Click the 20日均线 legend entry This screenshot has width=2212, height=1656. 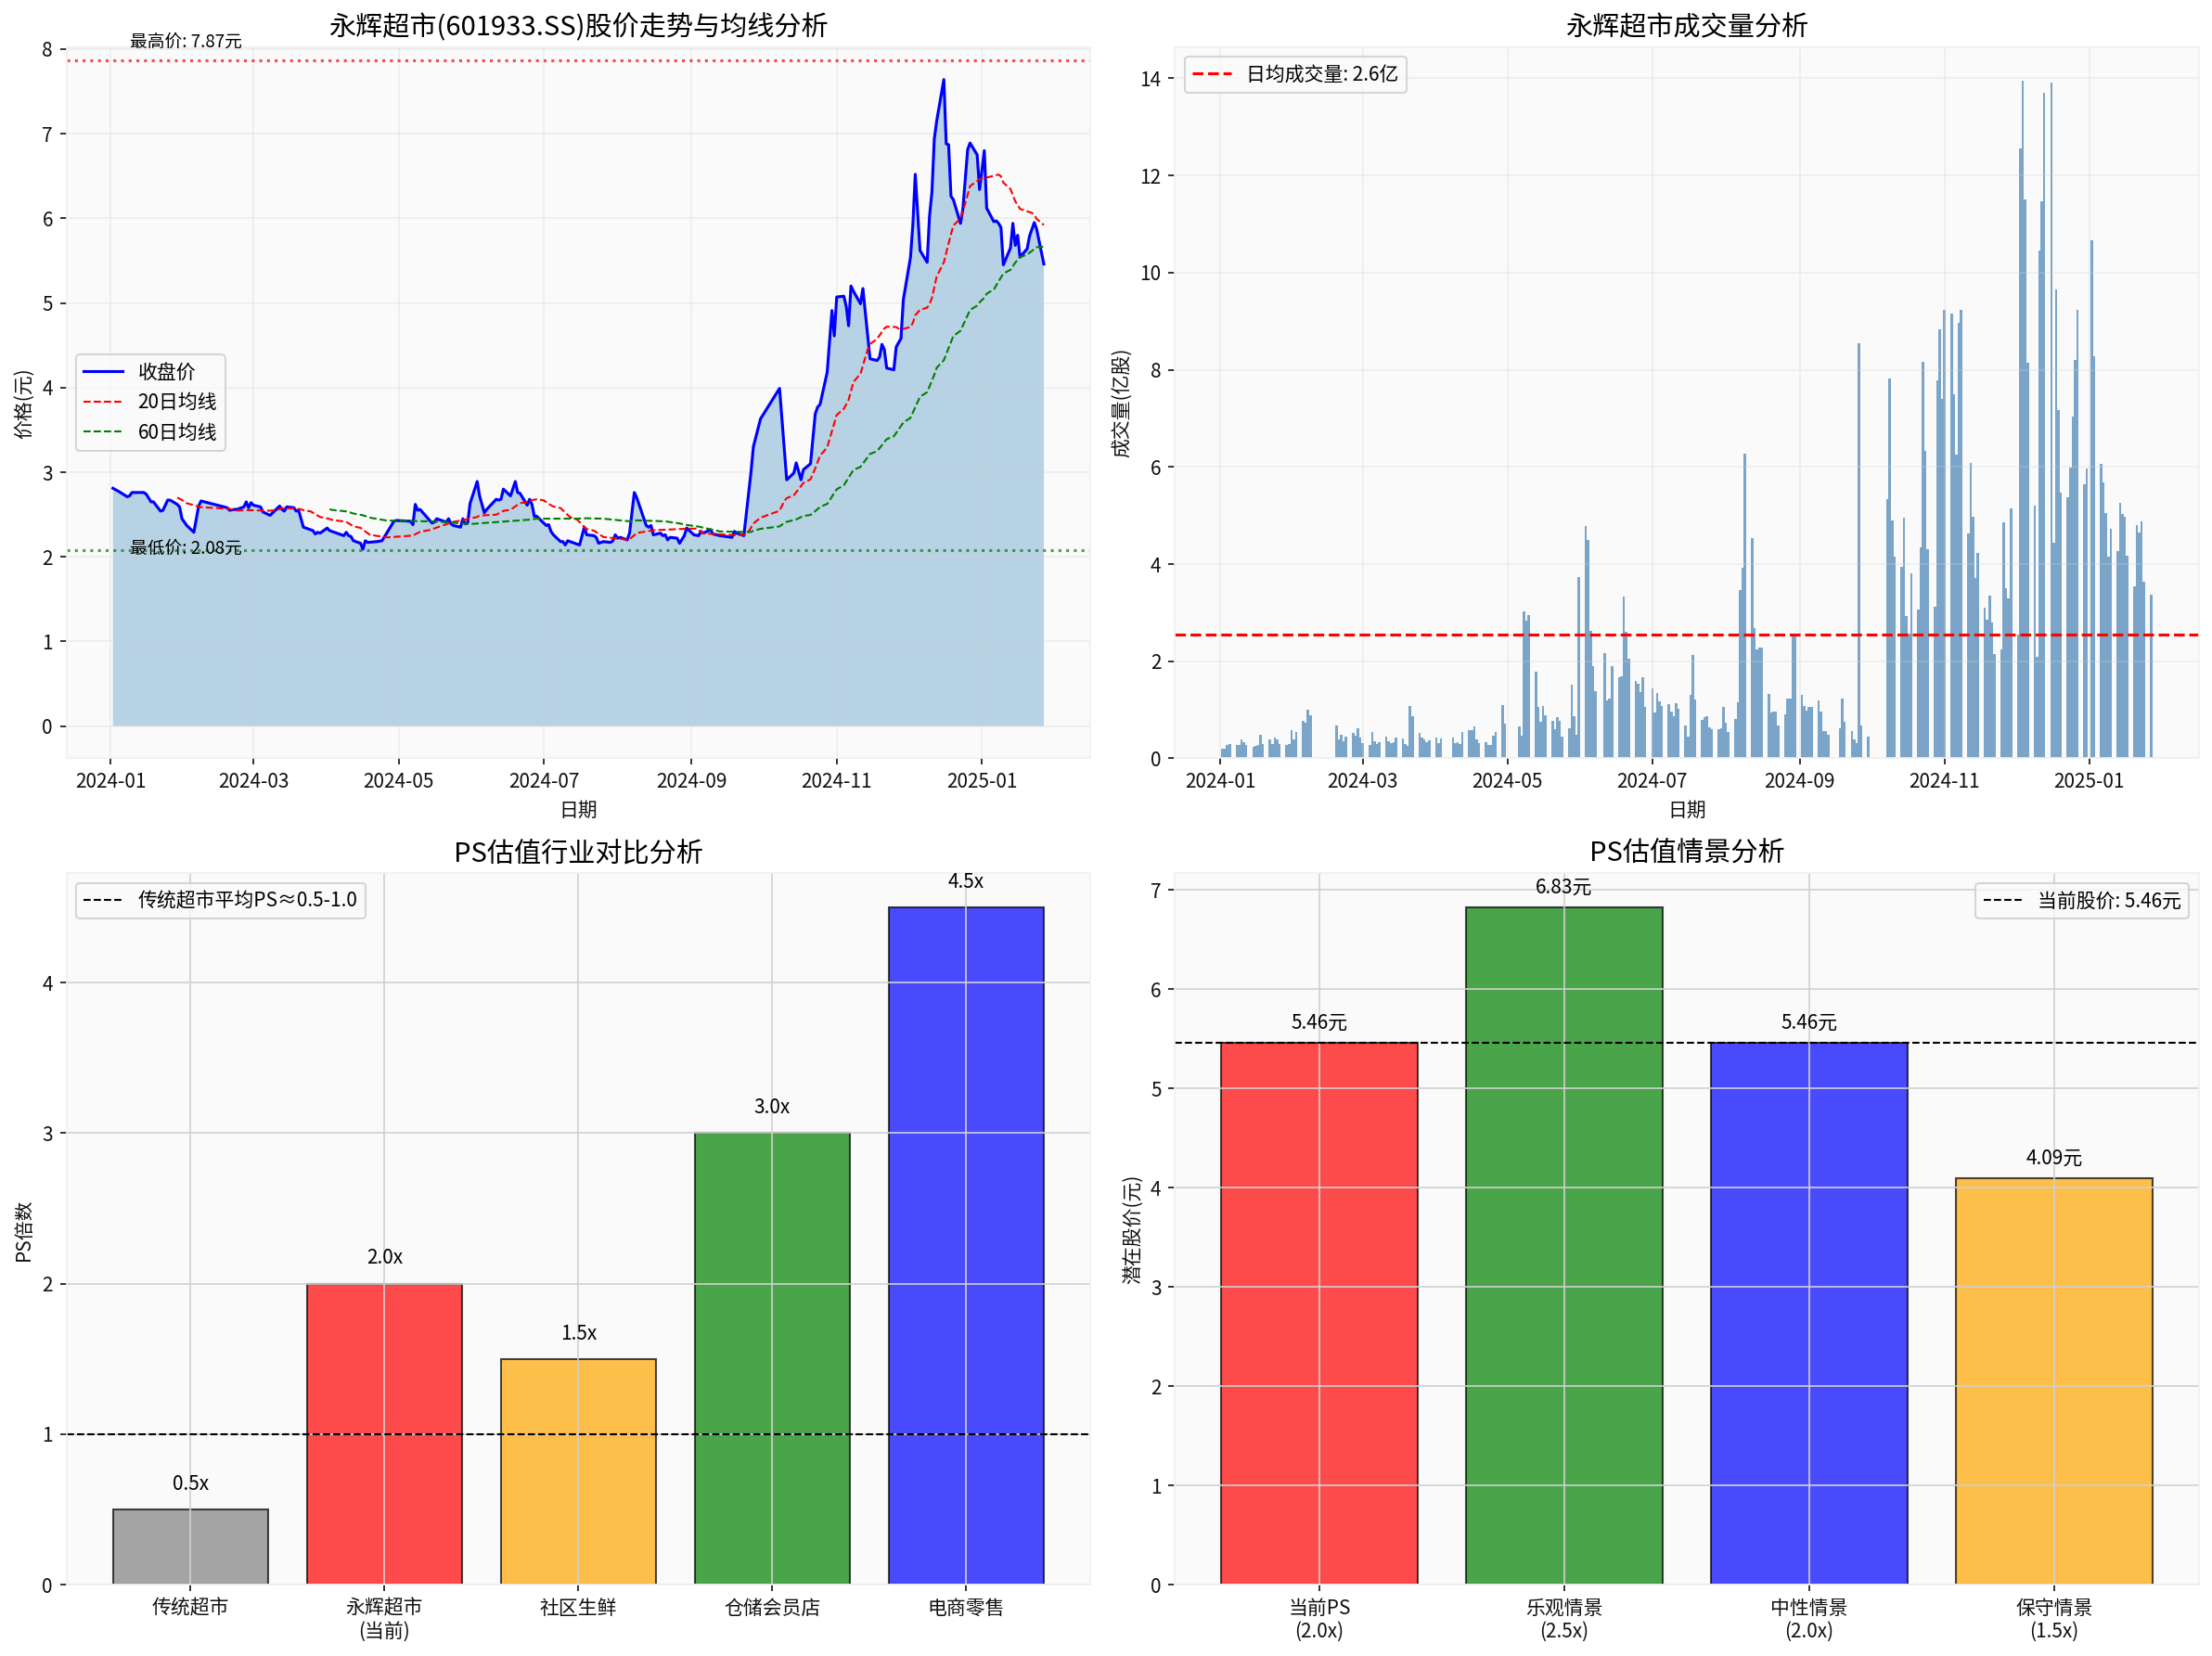click(175, 401)
